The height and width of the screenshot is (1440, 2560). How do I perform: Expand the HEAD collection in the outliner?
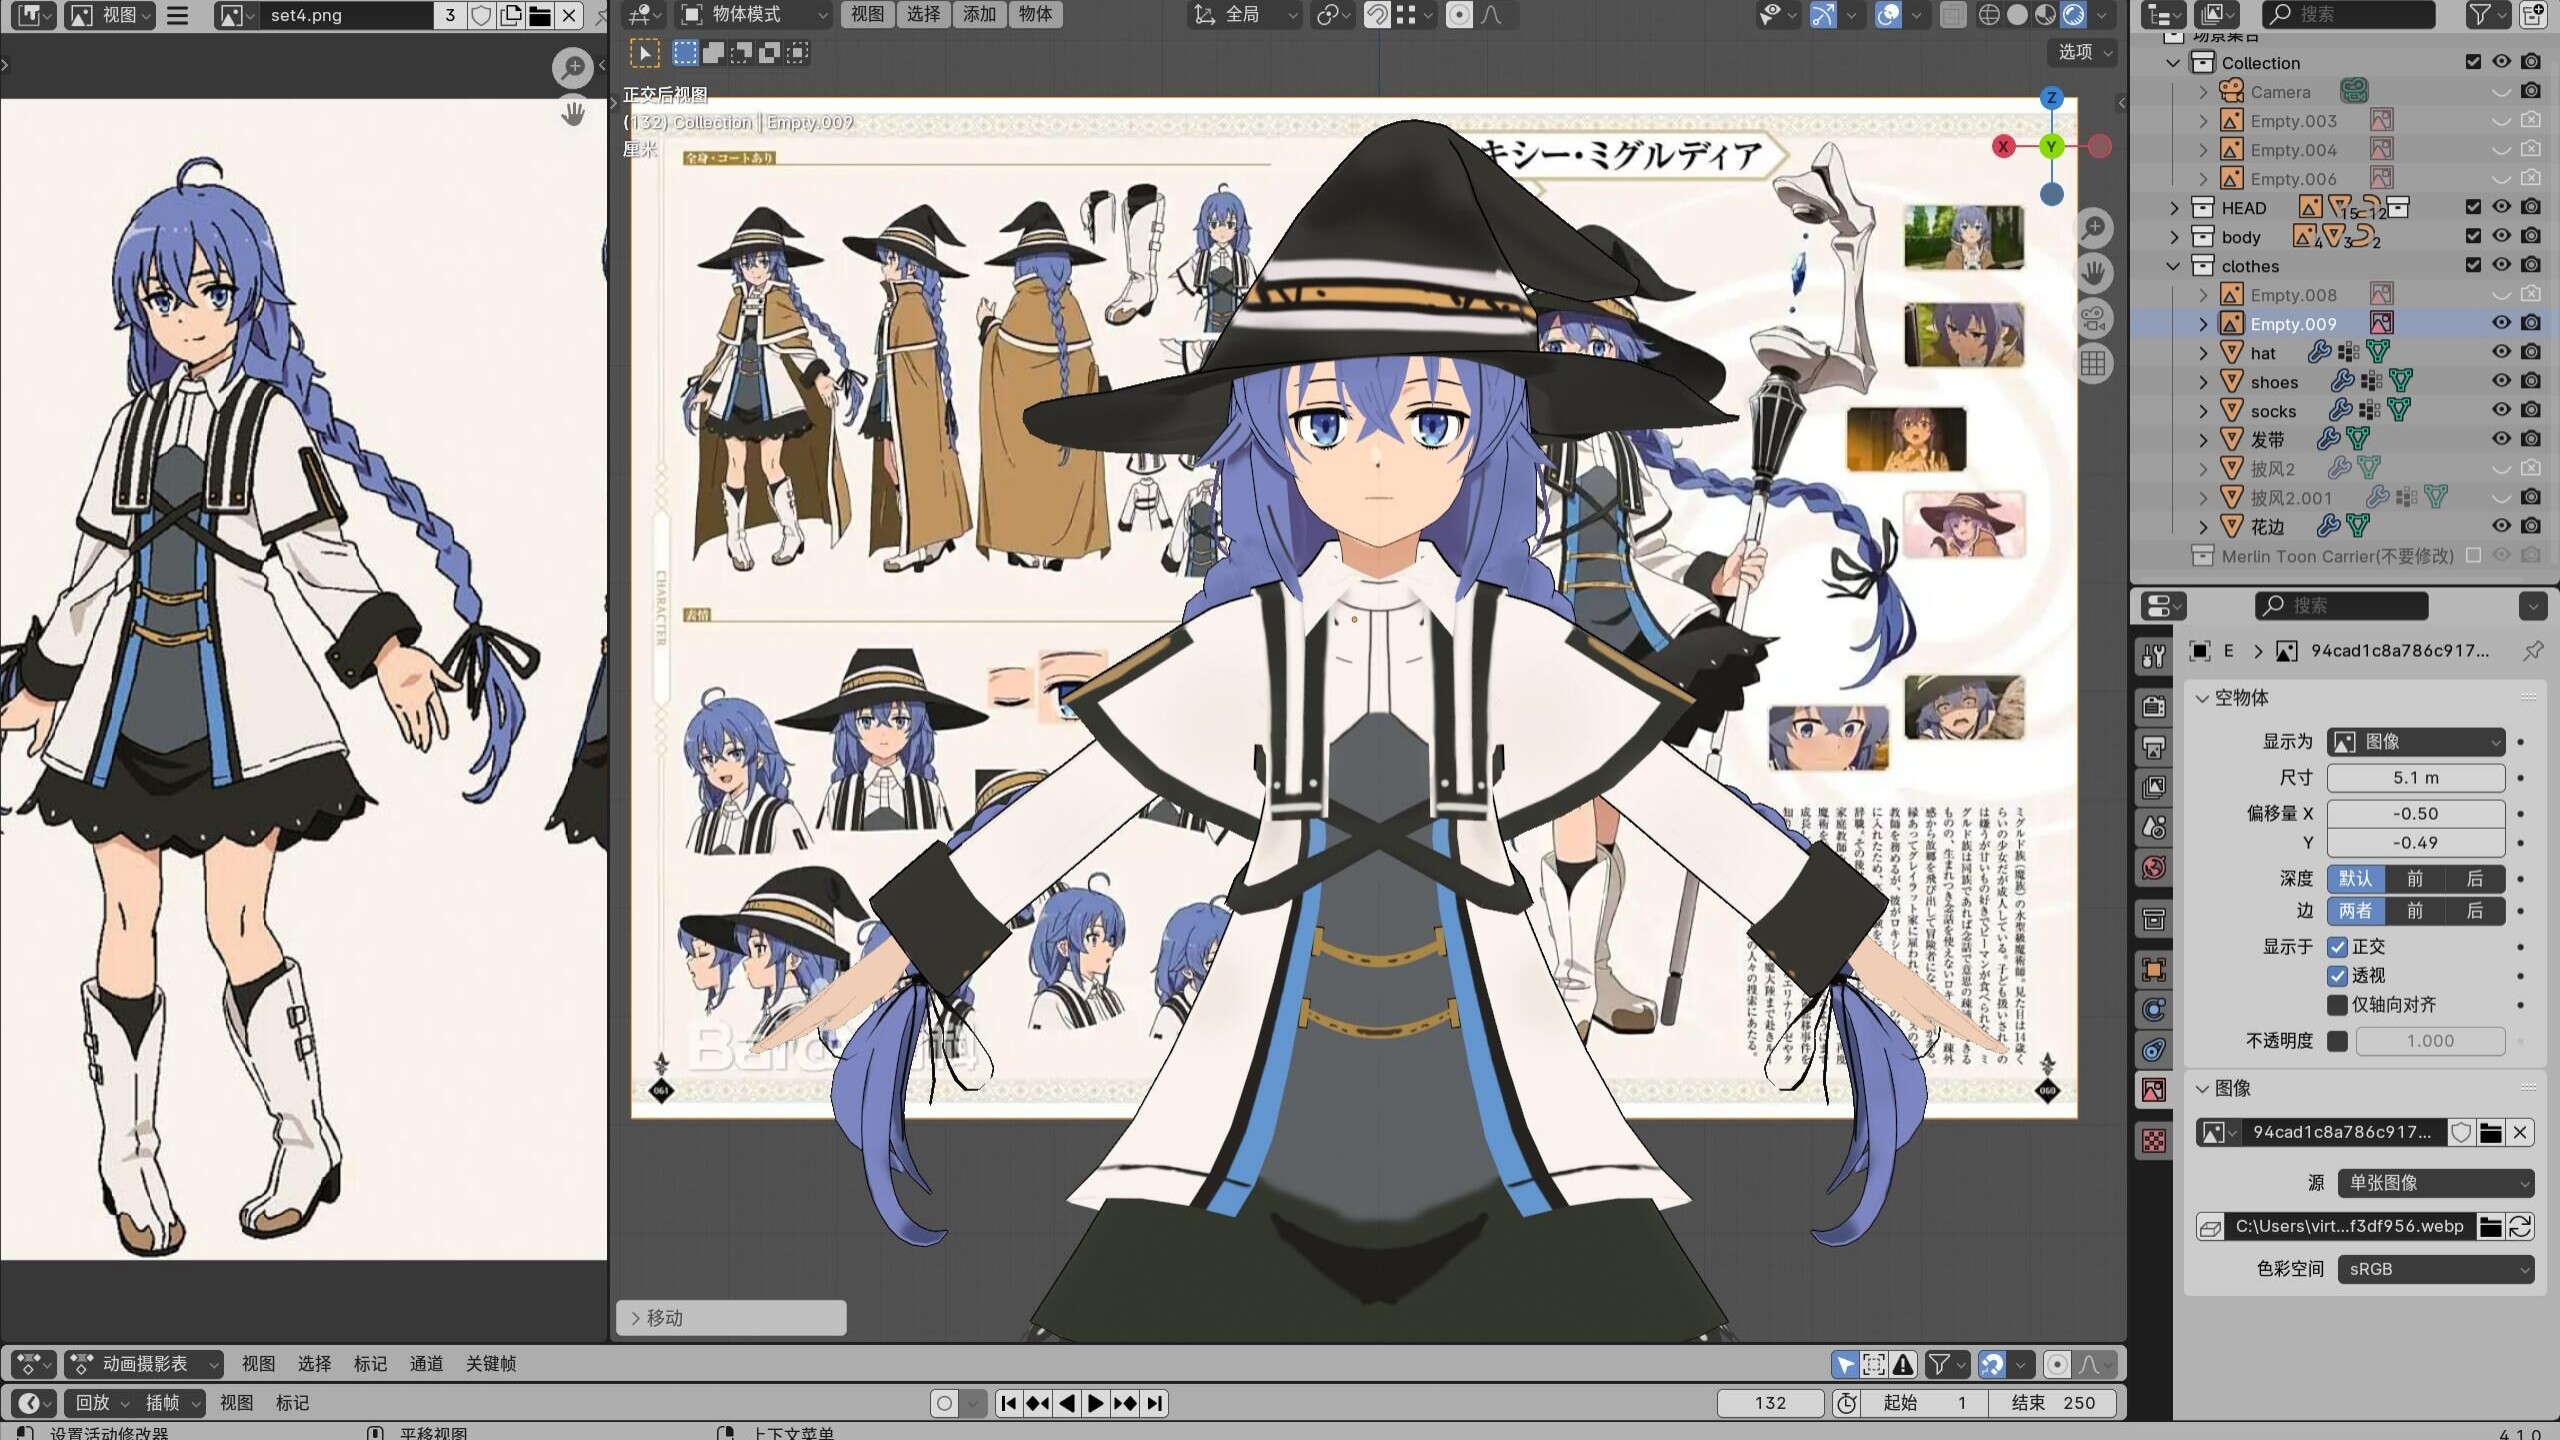click(x=2174, y=208)
